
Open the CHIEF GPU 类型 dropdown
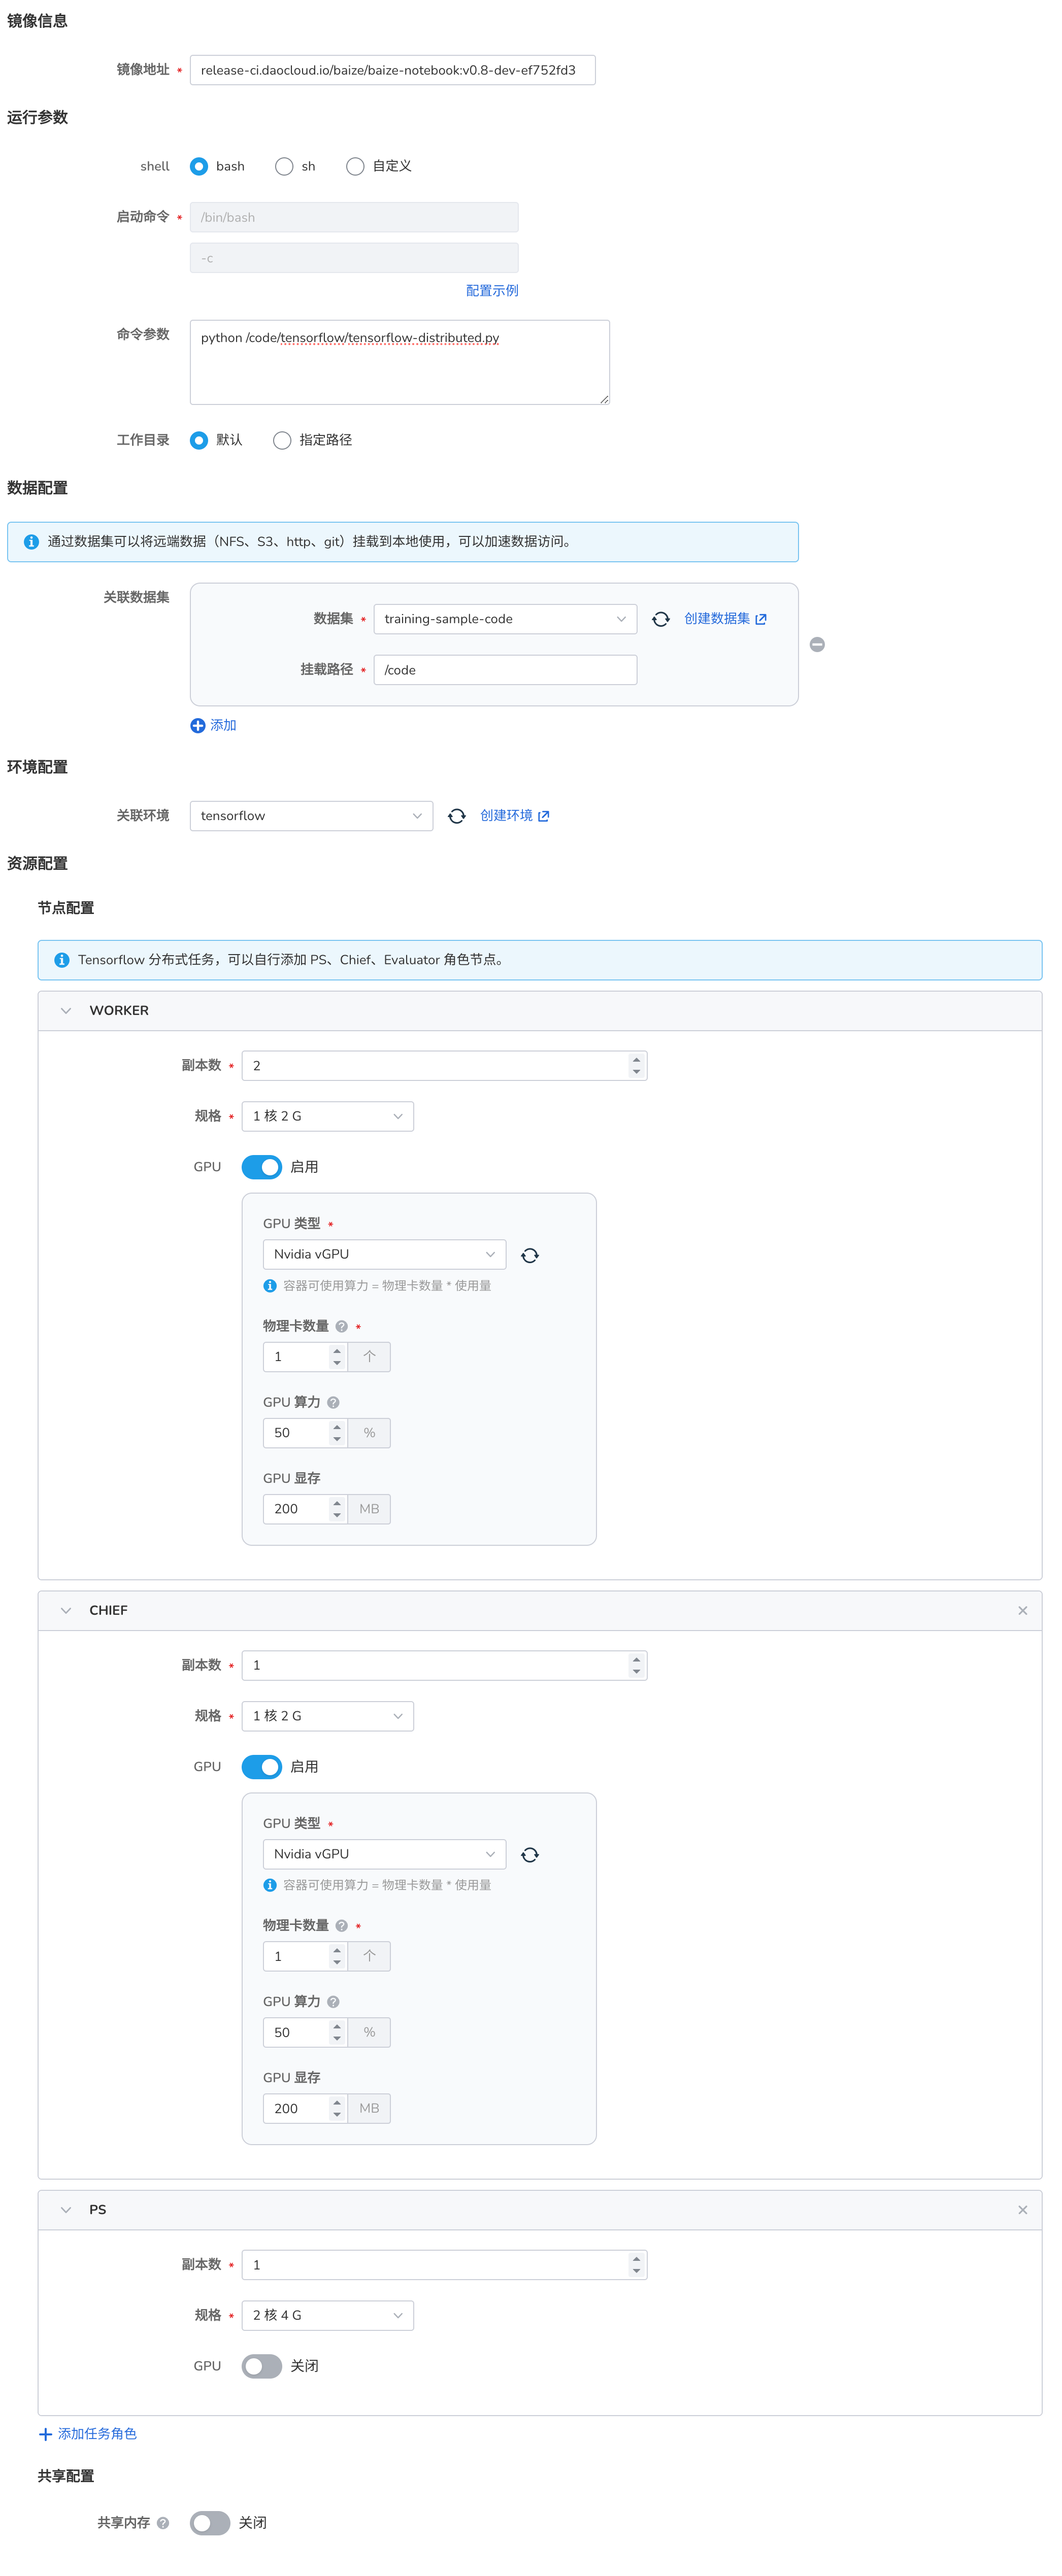[383, 1854]
